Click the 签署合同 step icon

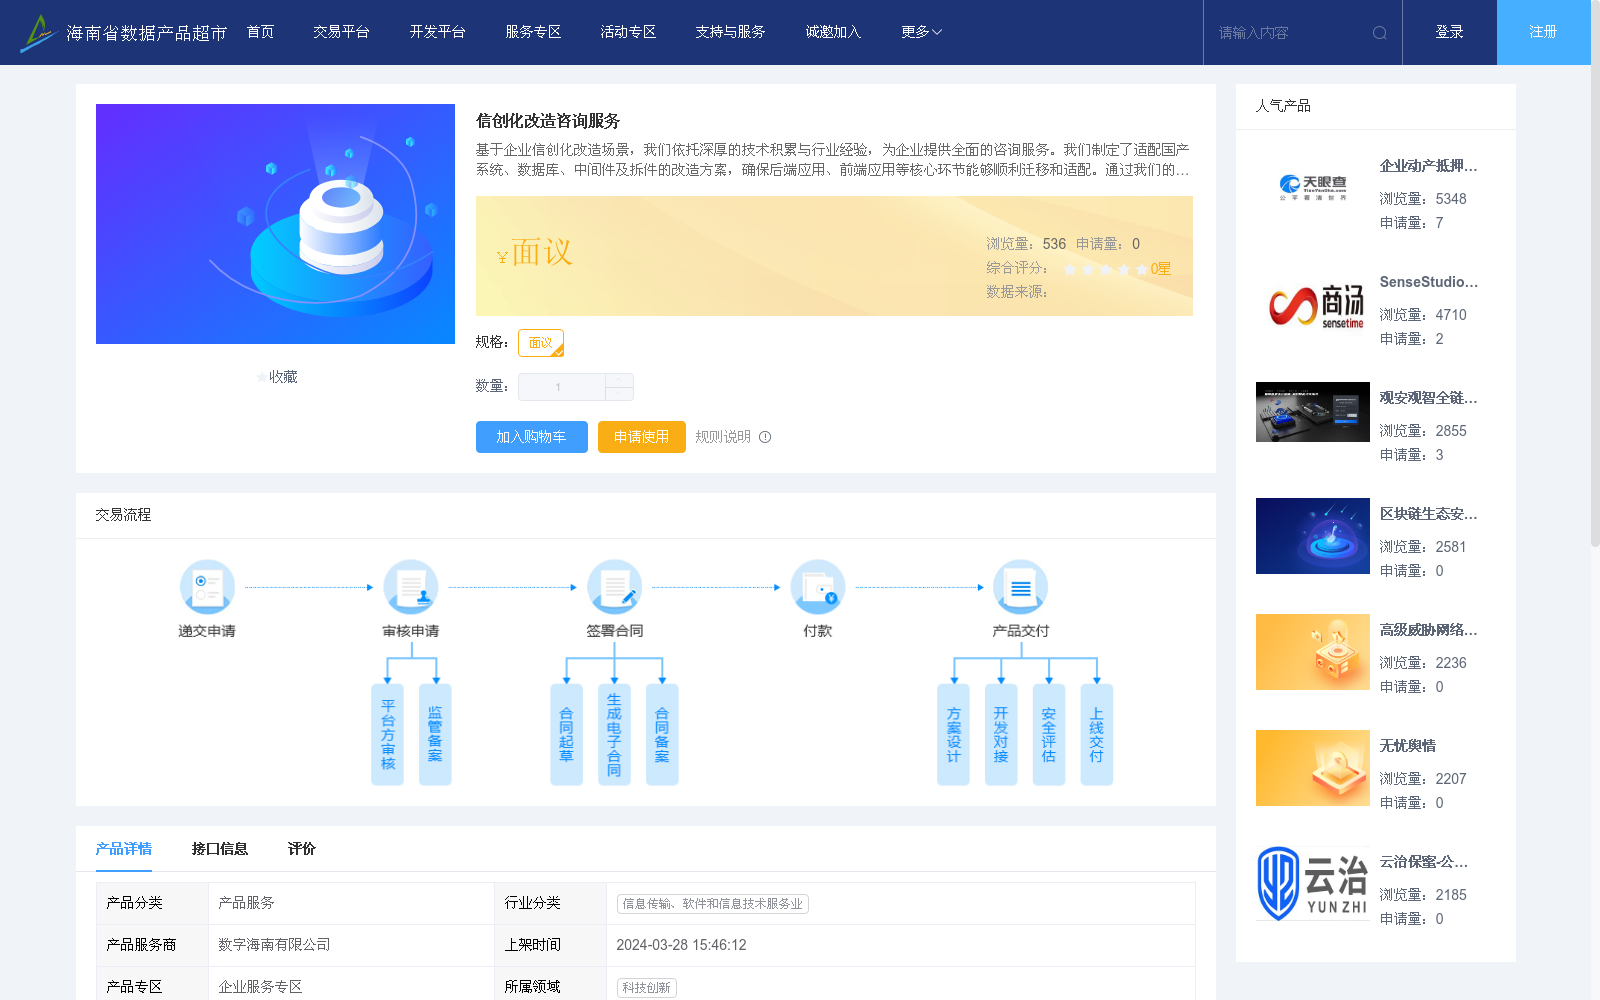pos(614,587)
